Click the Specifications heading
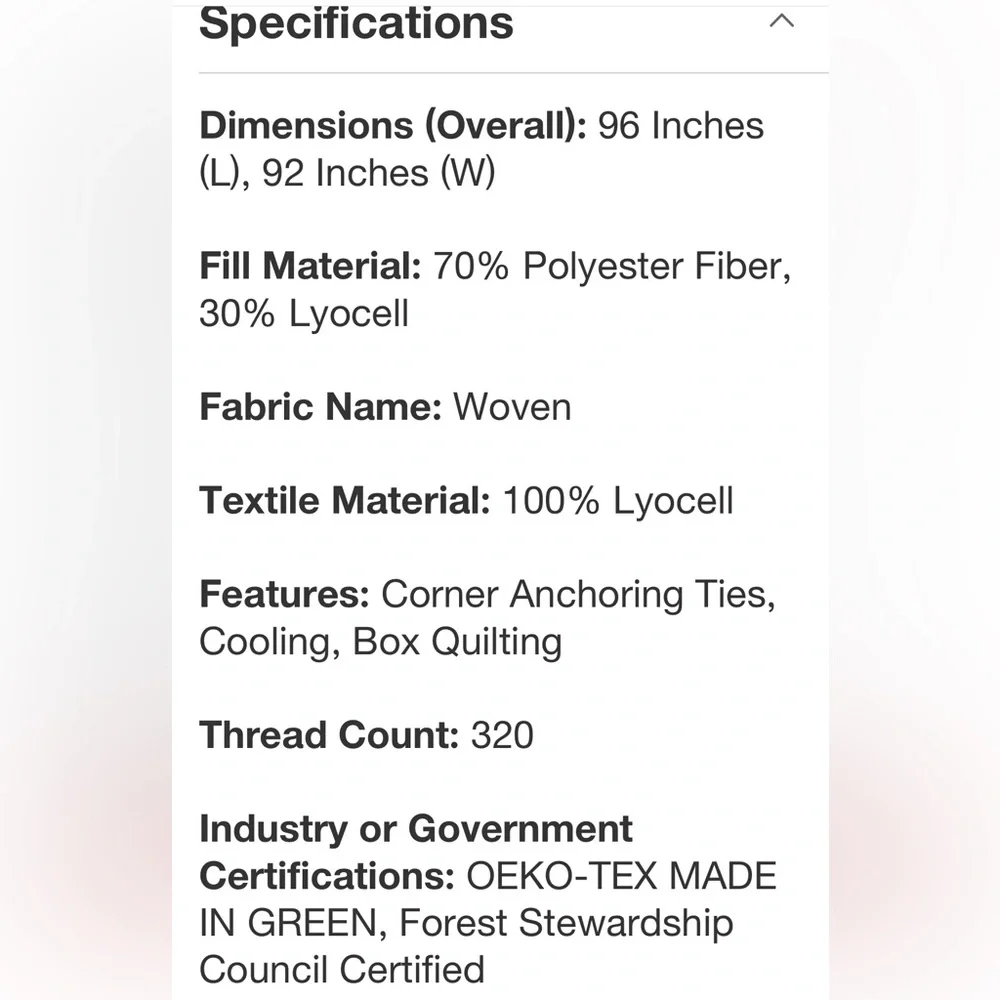Viewport: 1000px width, 1000px height. click(x=356, y=23)
